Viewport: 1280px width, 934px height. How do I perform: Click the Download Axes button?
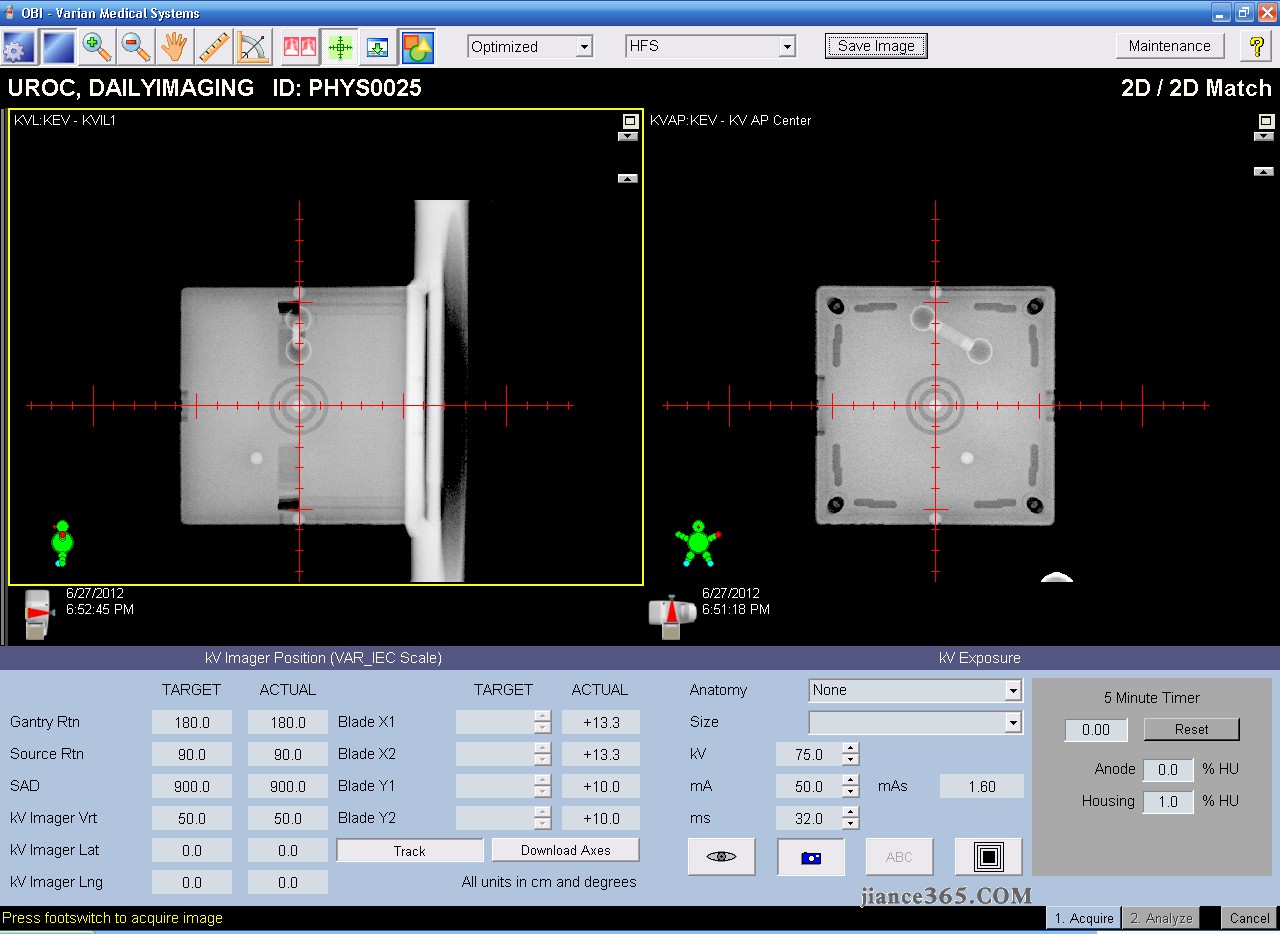pos(566,850)
